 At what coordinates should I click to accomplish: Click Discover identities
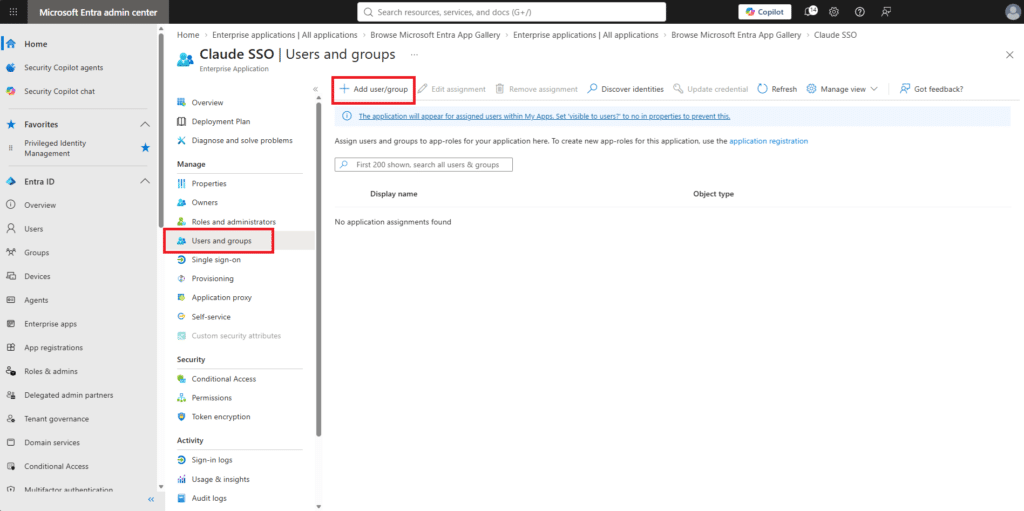coord(626,89)
